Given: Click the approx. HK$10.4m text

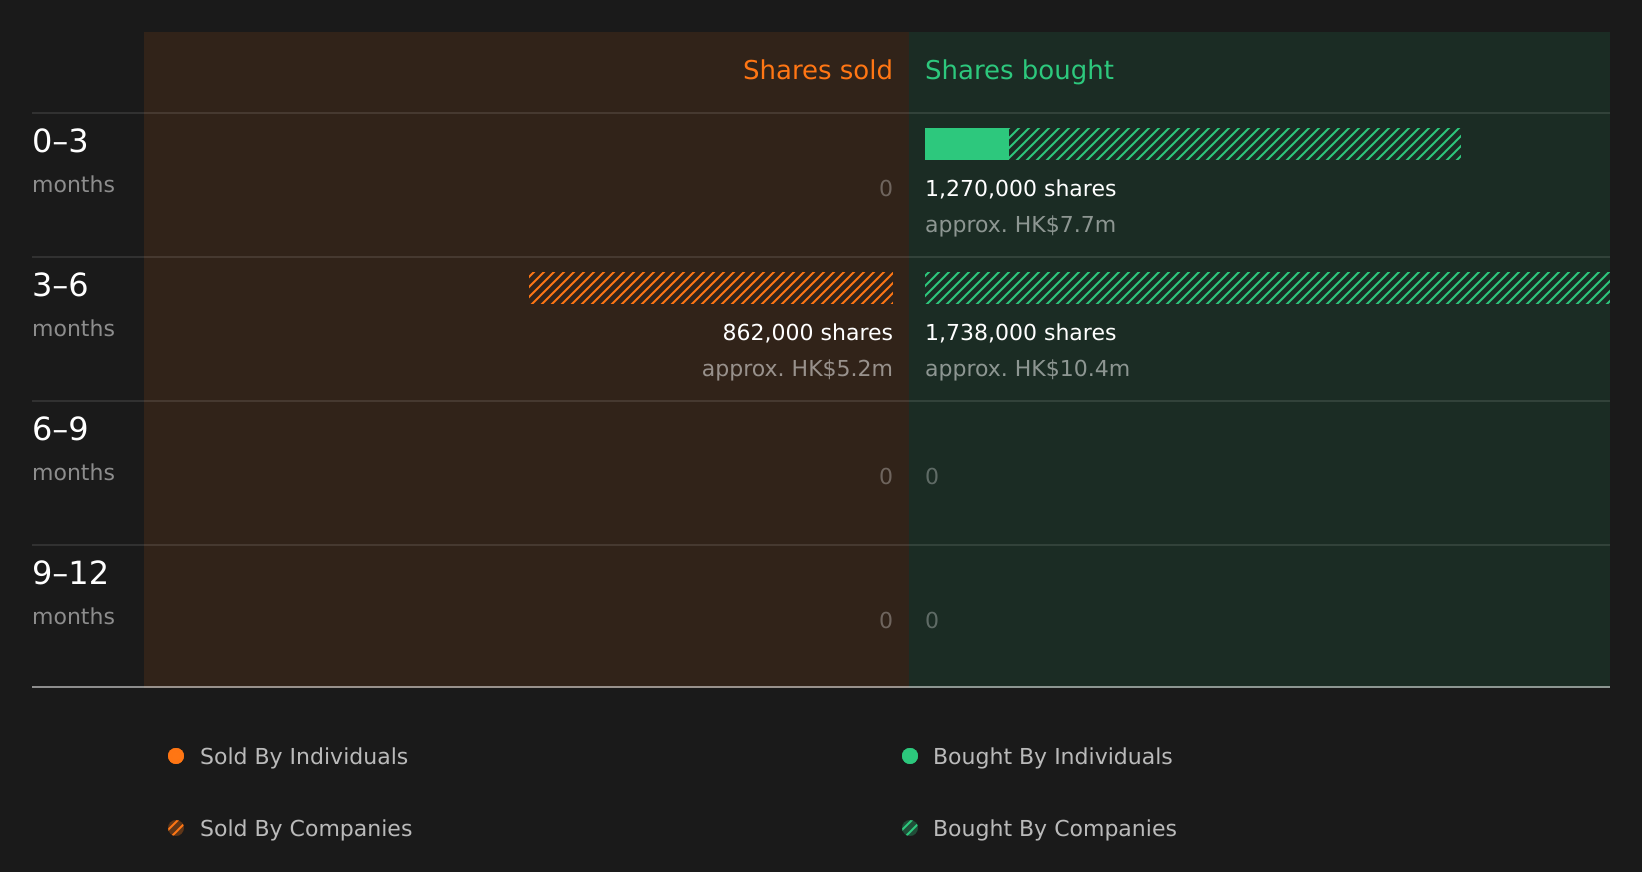Looking at the screenshot, I should click(1027, 369).
